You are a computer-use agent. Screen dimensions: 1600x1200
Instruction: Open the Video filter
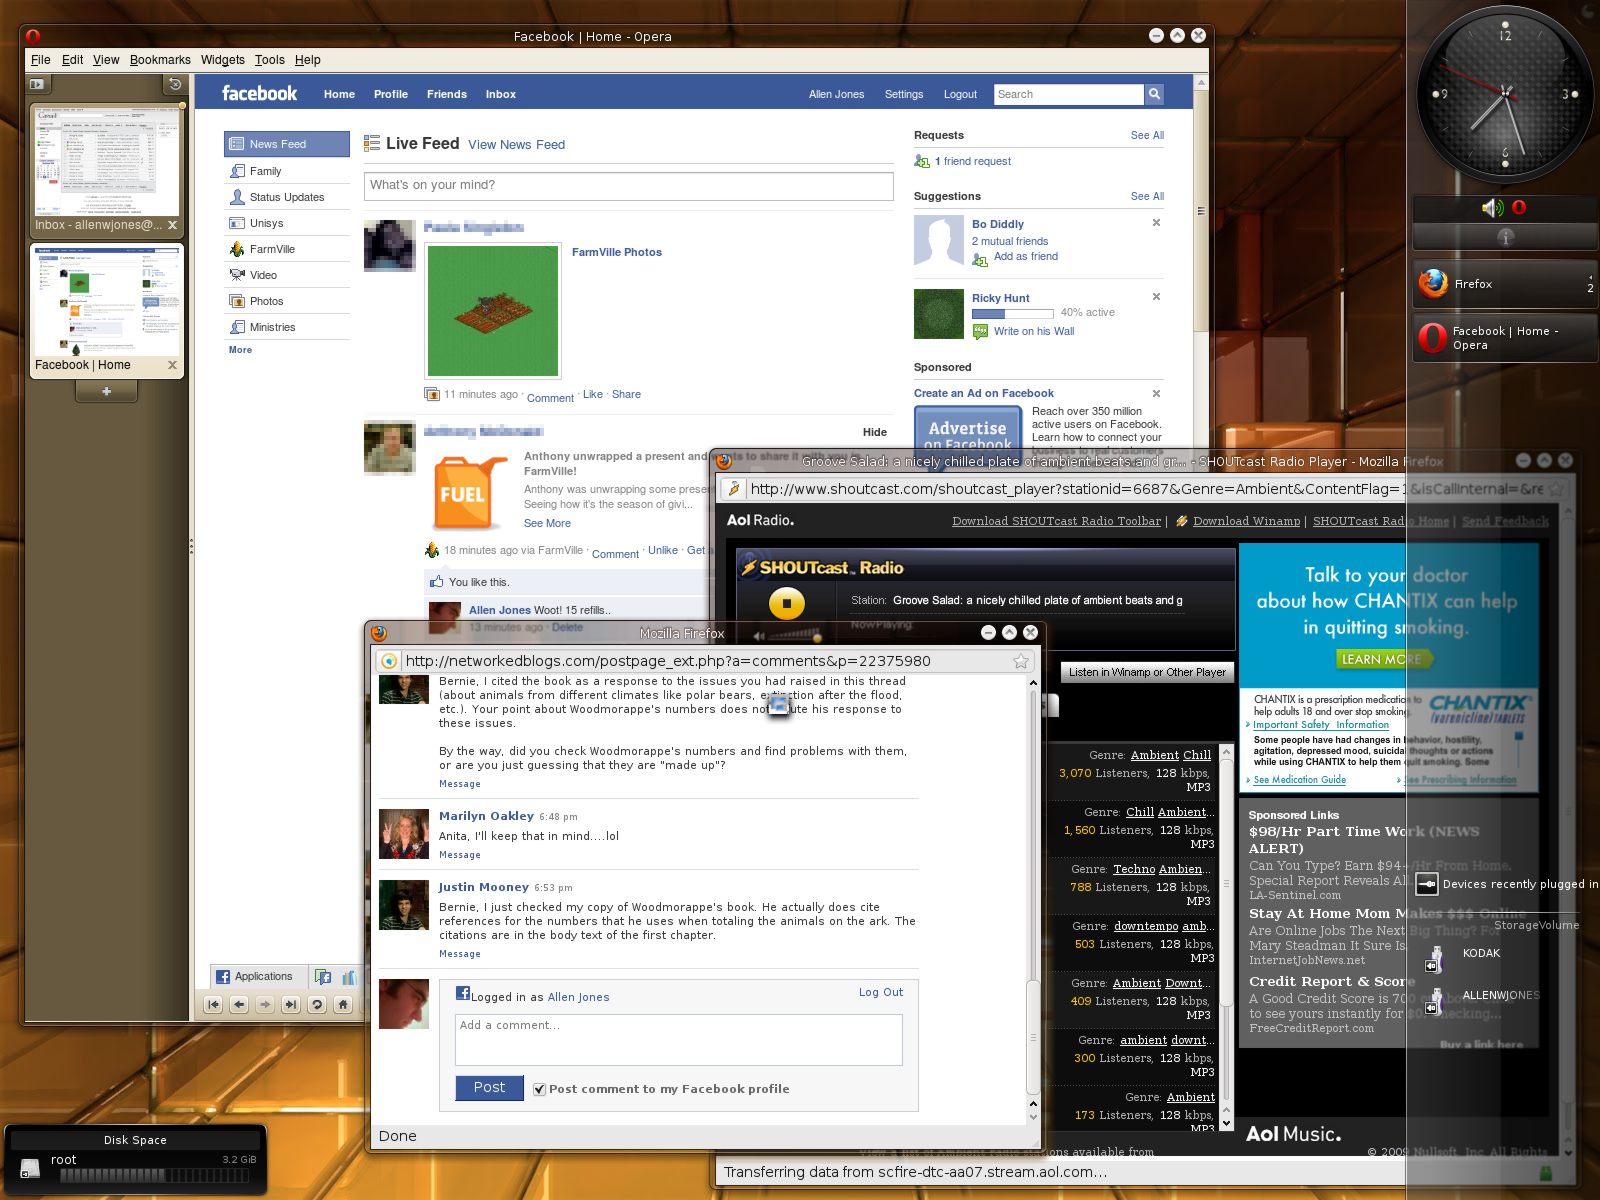point(263,275)
